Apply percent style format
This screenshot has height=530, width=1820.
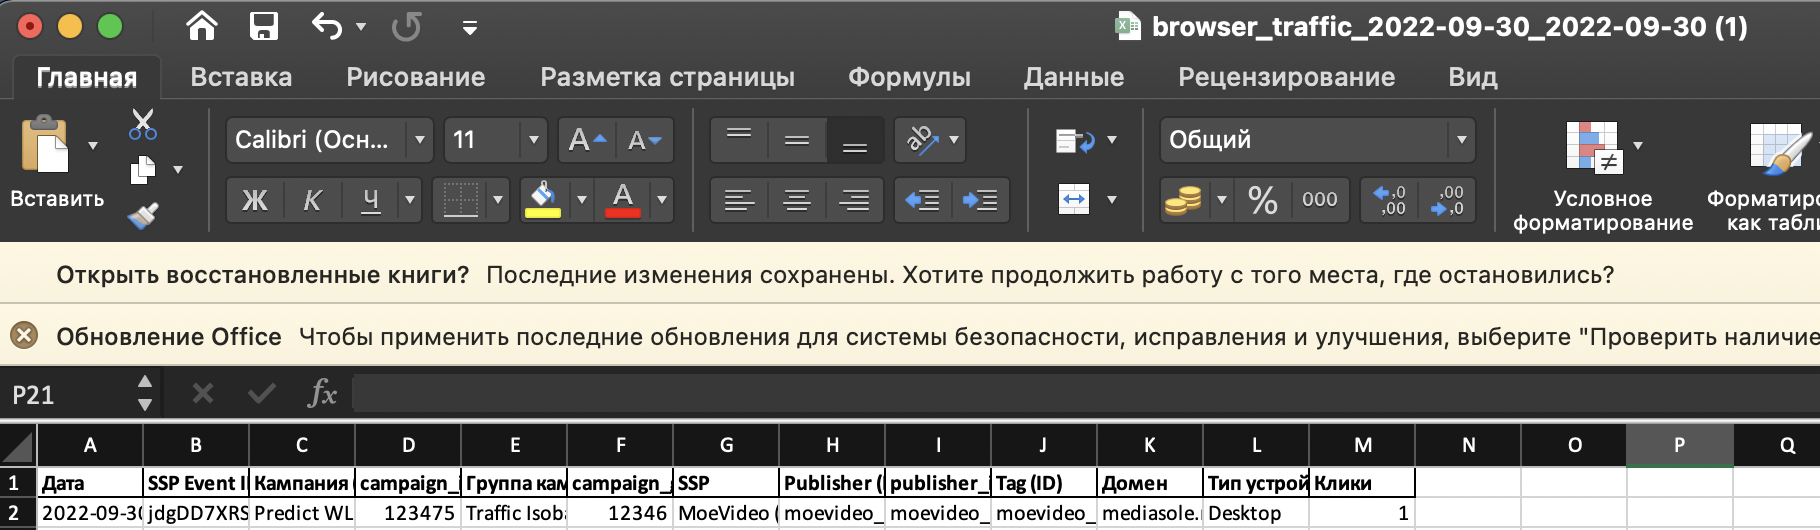(x=1263, y=200)
